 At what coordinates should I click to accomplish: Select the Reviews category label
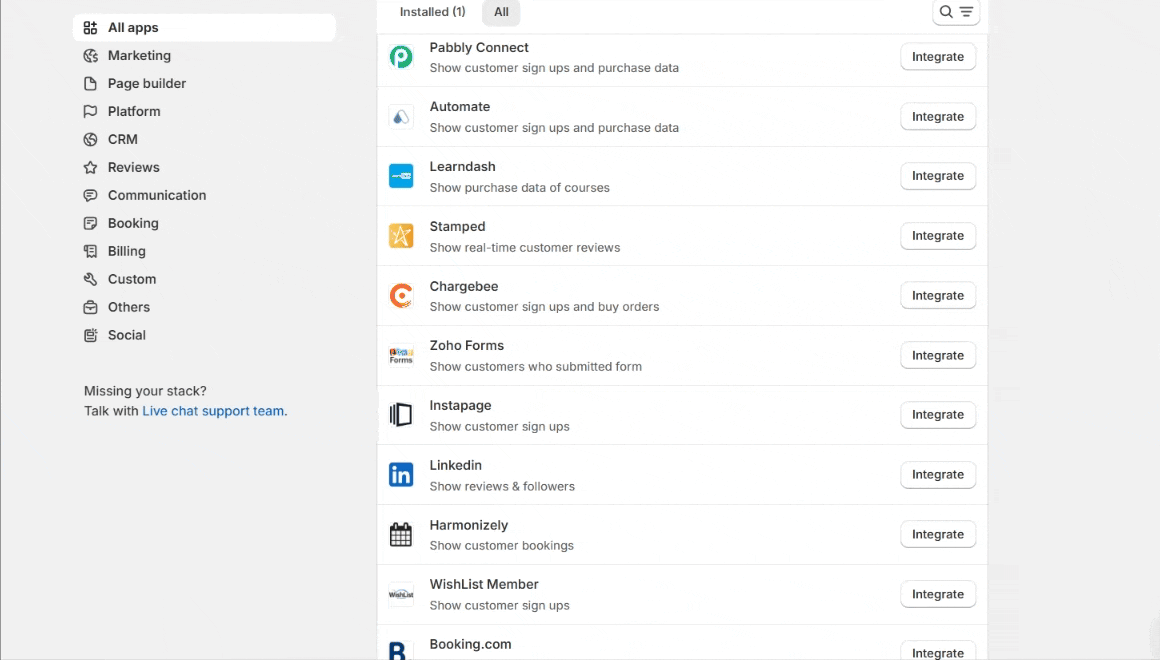tap(133, 167)
